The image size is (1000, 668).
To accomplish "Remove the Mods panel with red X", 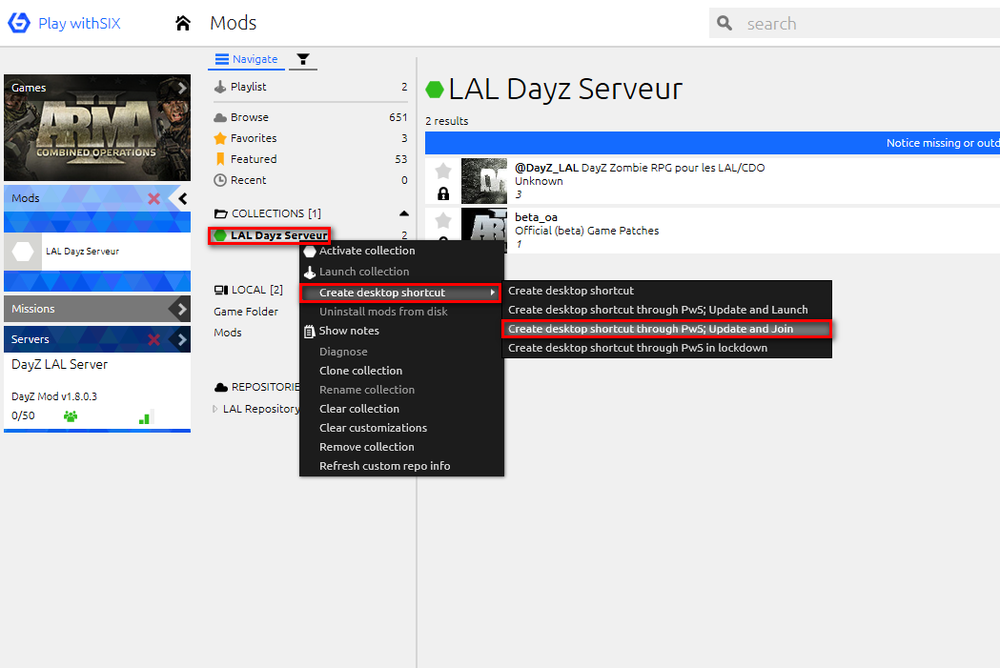I will [x=154, y=198].
